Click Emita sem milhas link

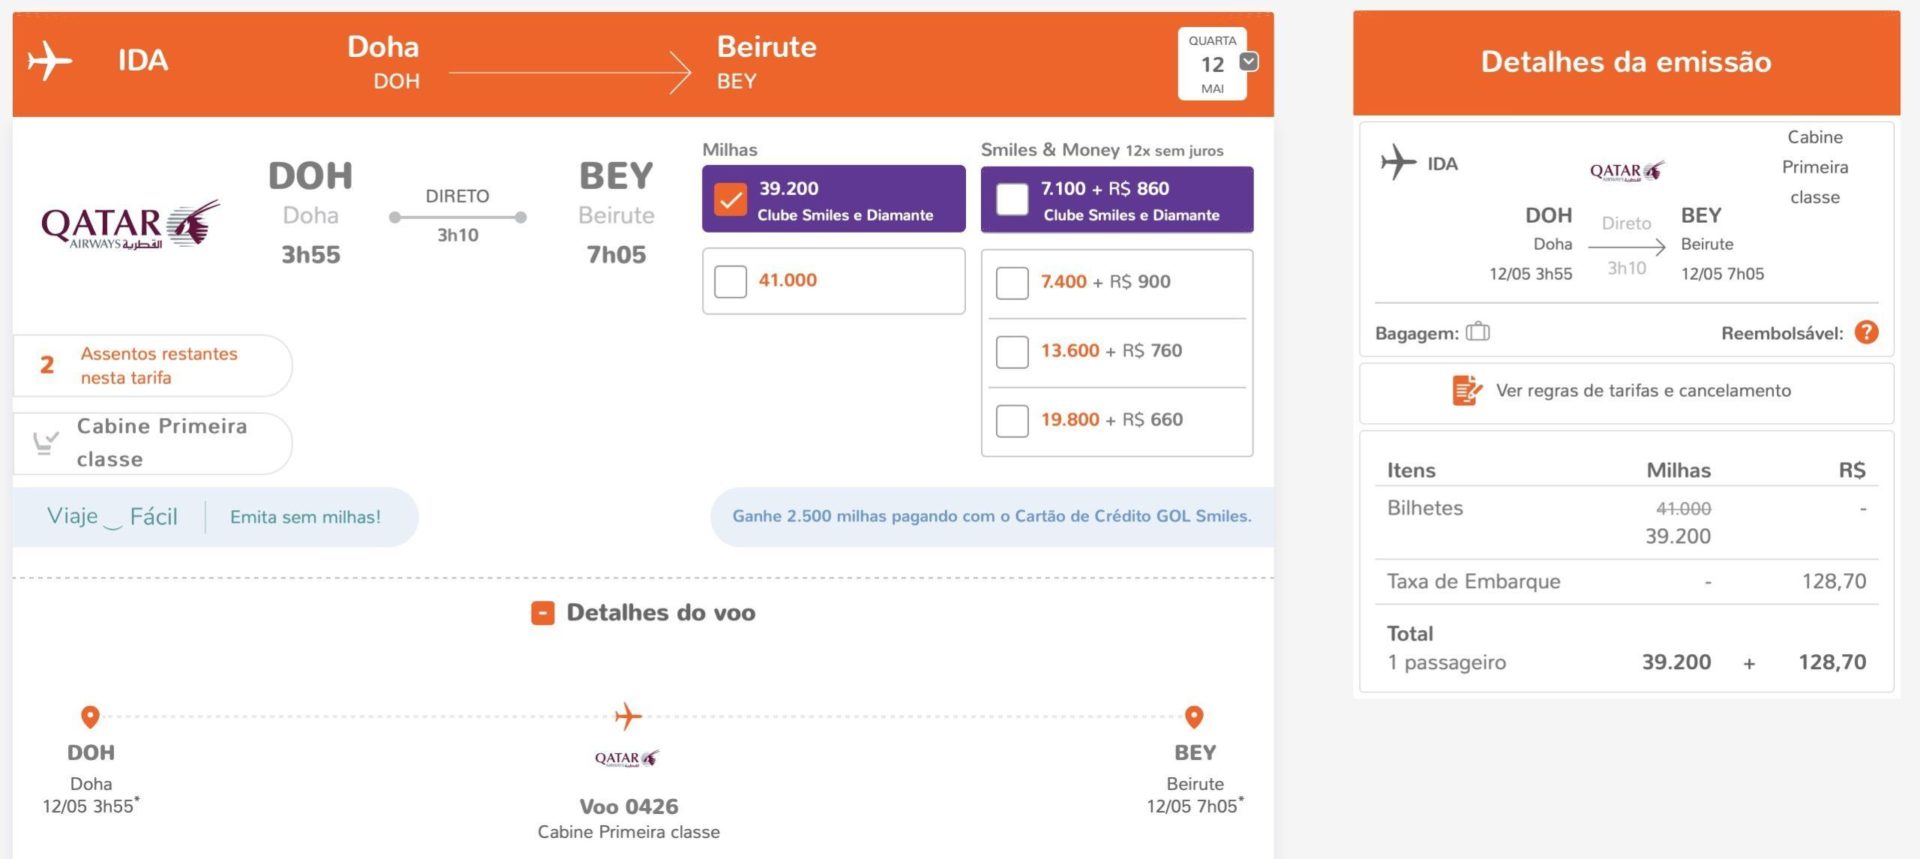click(x=305, y=517)
